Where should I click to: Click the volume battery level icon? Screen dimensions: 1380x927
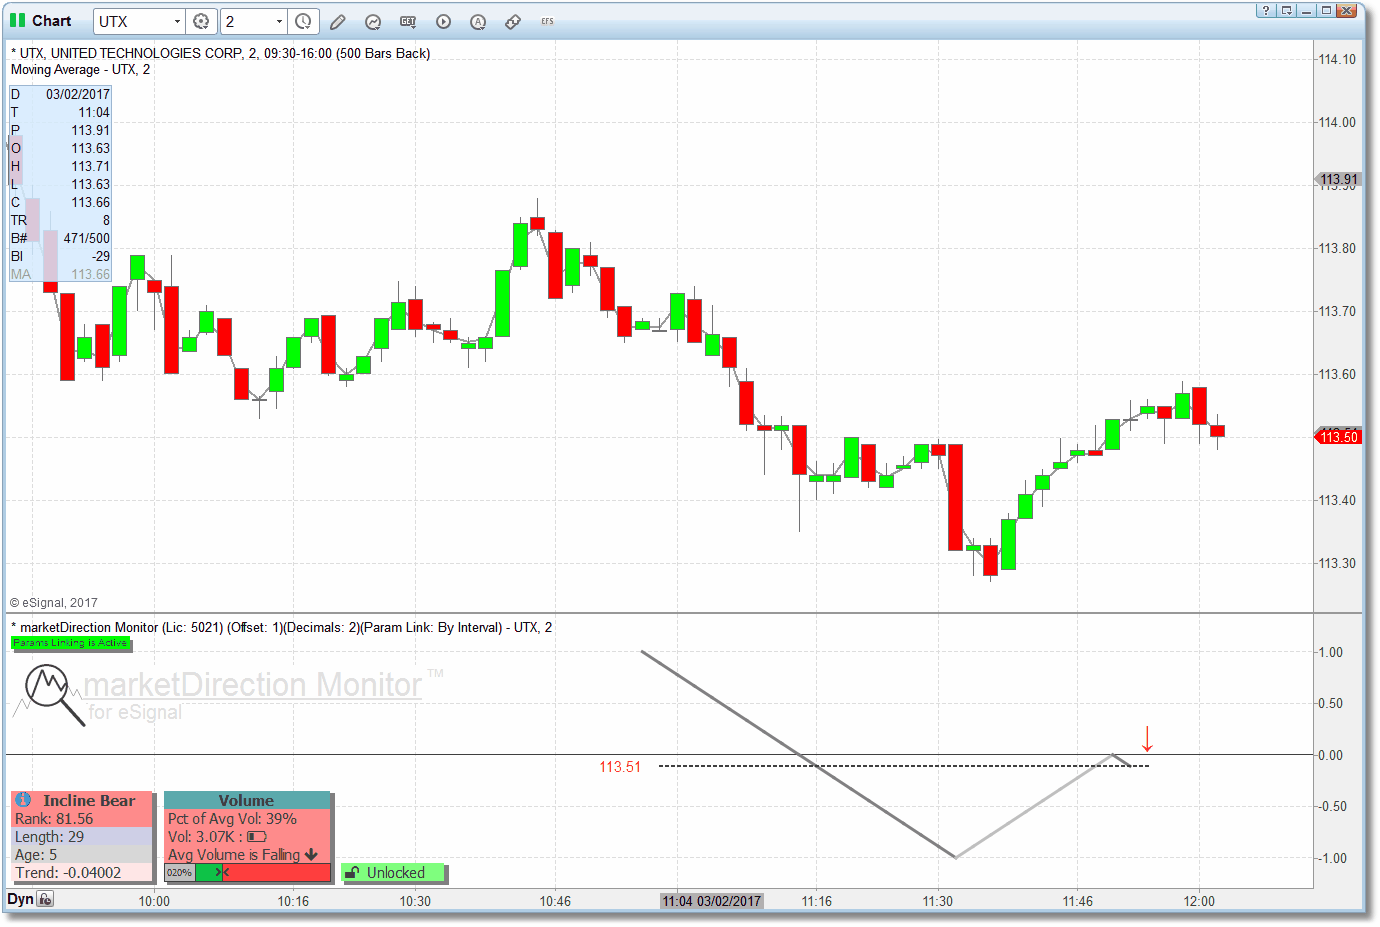(x=257, y=837)
